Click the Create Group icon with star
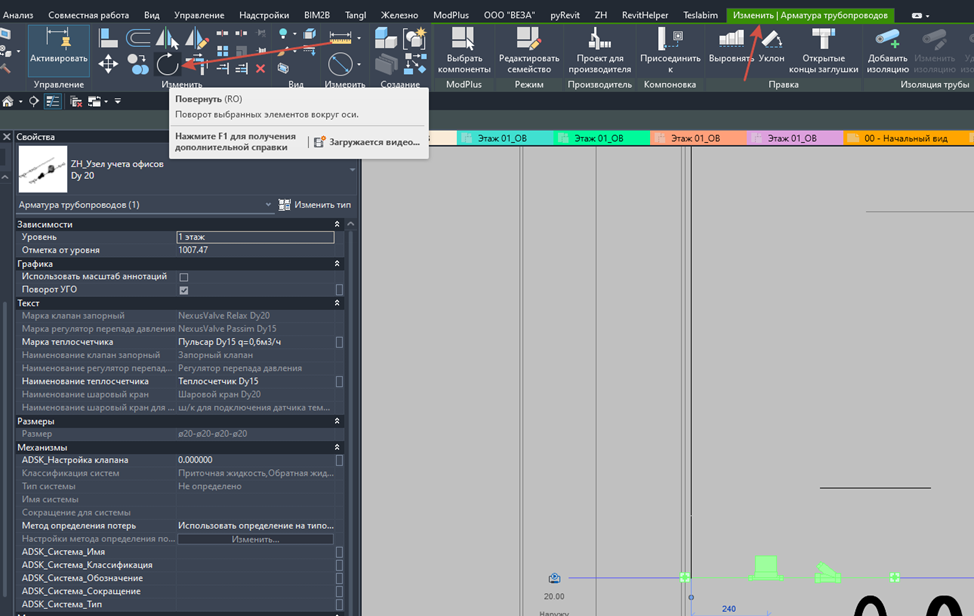Viewport: 974px width, 616px height. point(415,38)
